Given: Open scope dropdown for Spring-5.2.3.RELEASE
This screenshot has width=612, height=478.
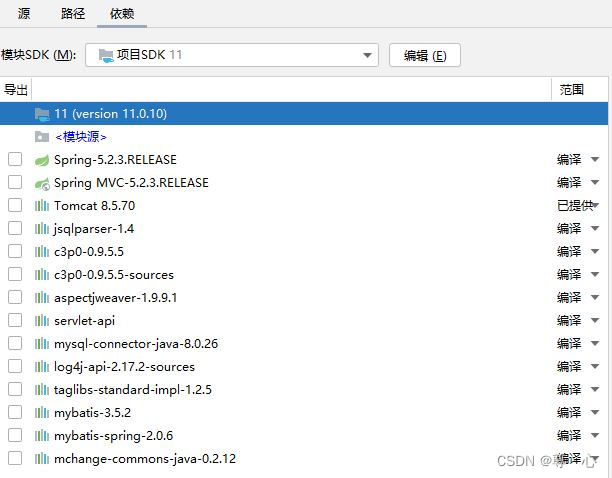Looking at the screenshot, I should coord(595,160).
